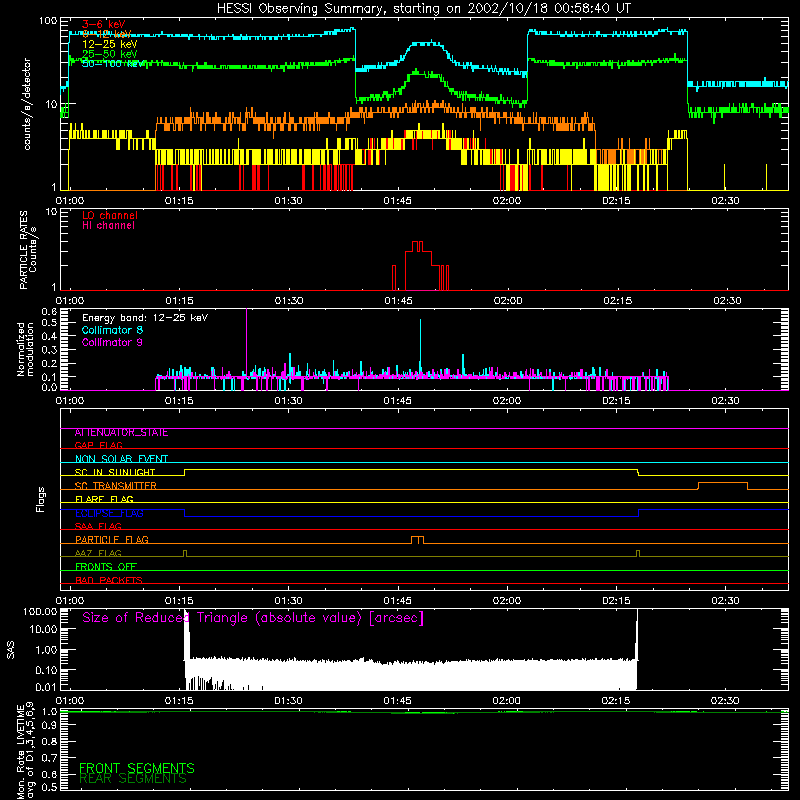Click the SC_IN_SUNLIGHT flag label
The width and height of the screenshot is (800, 800).
tap(115, 472)
